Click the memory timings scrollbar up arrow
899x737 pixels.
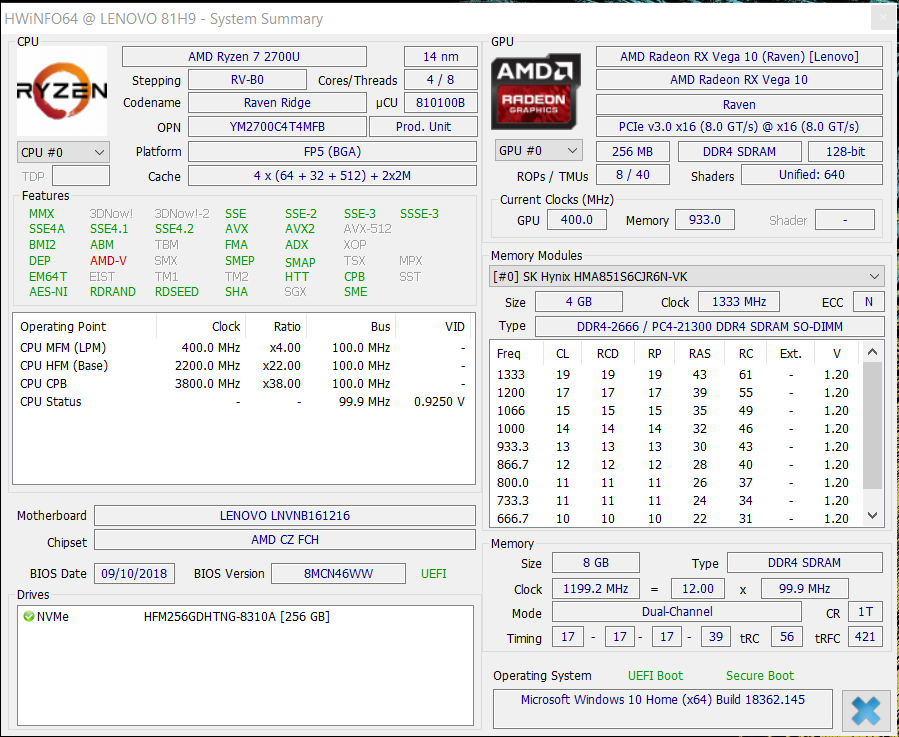(x=872, y=352)
